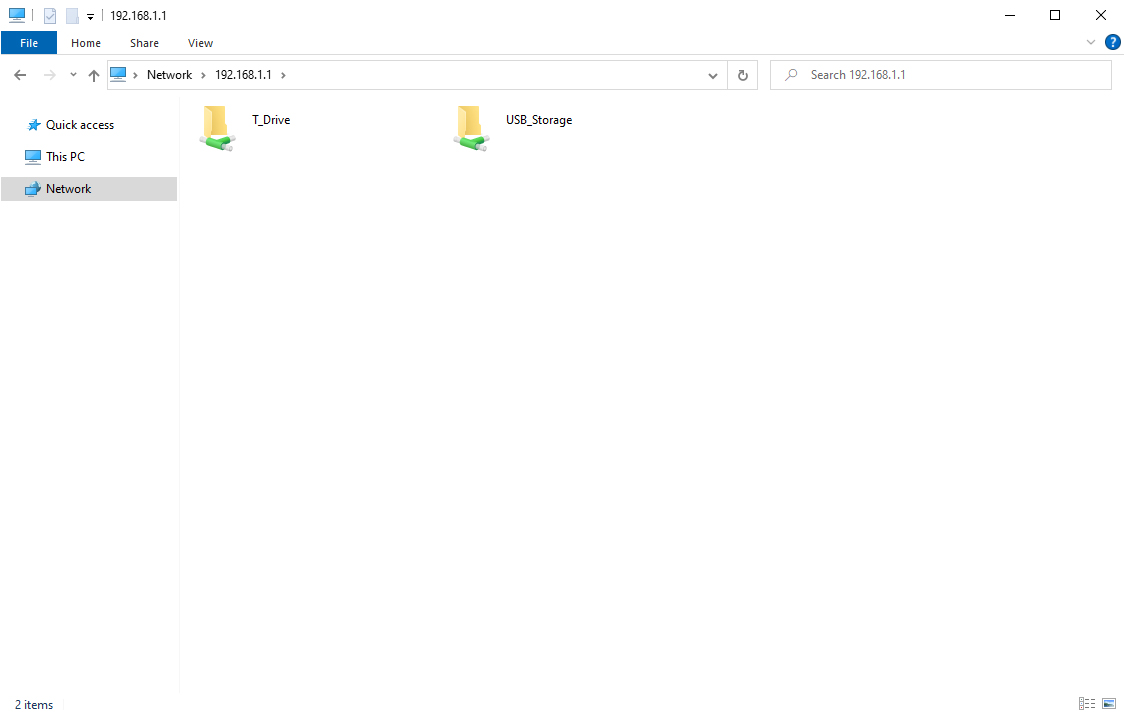Image resolution: width=1125 pixels, height=717 pixels.
Task: Click Properties icon in quick access toolbar
Action: click(50, 16)
